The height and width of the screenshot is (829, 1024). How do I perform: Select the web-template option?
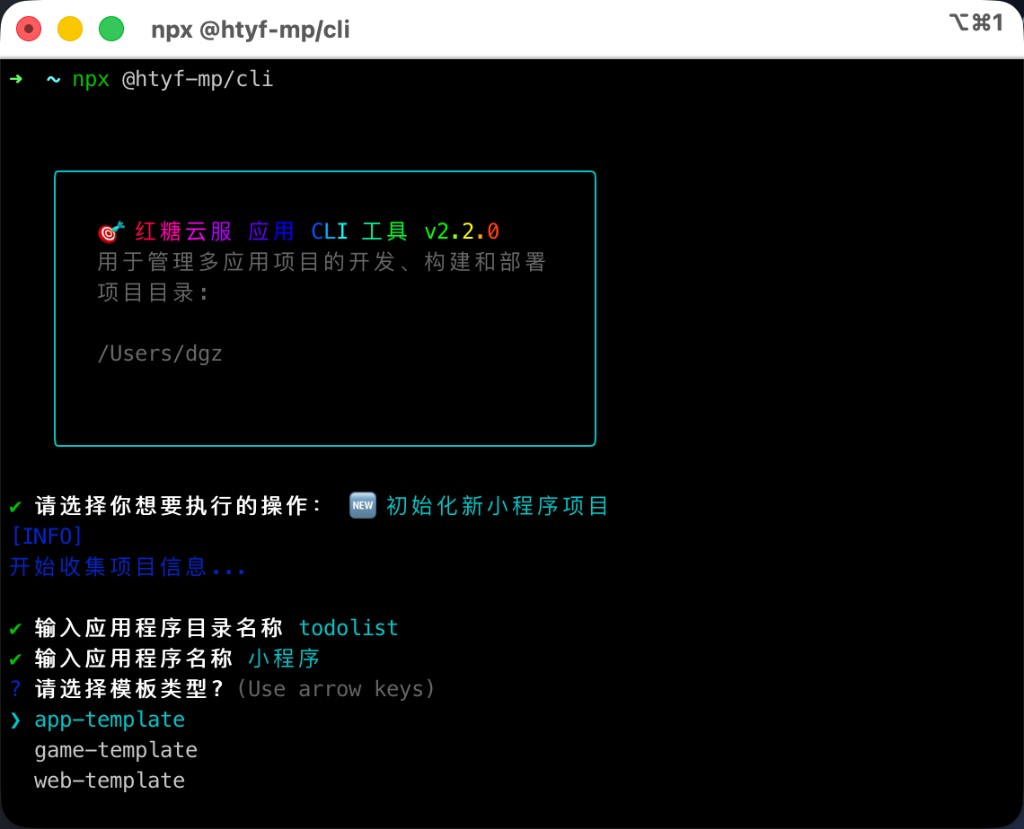[109, 780]
